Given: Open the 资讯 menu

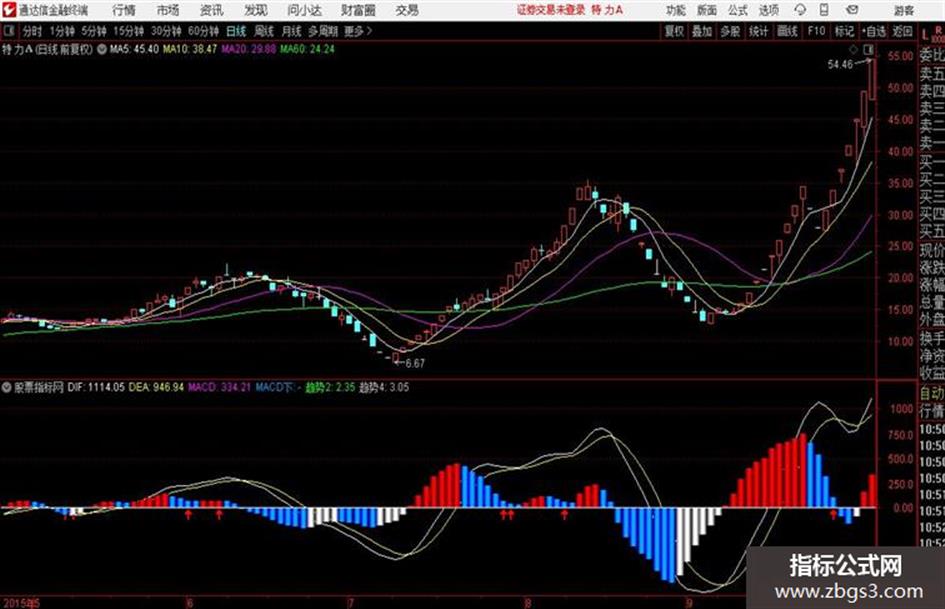Looking at the screenshot, I should pos(211,10).
